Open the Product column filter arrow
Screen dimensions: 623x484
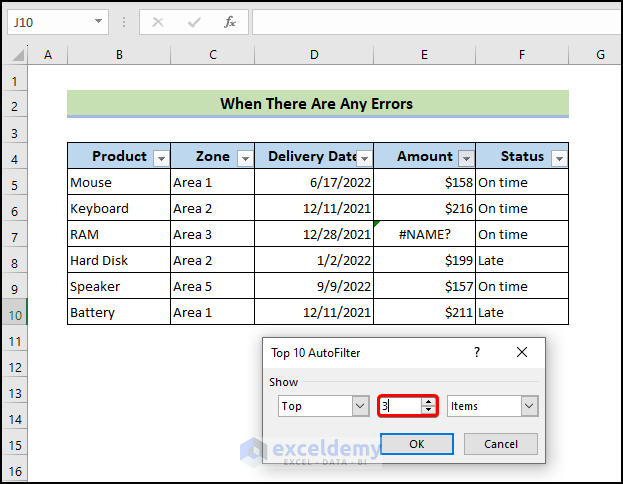(x=160, y=157)
